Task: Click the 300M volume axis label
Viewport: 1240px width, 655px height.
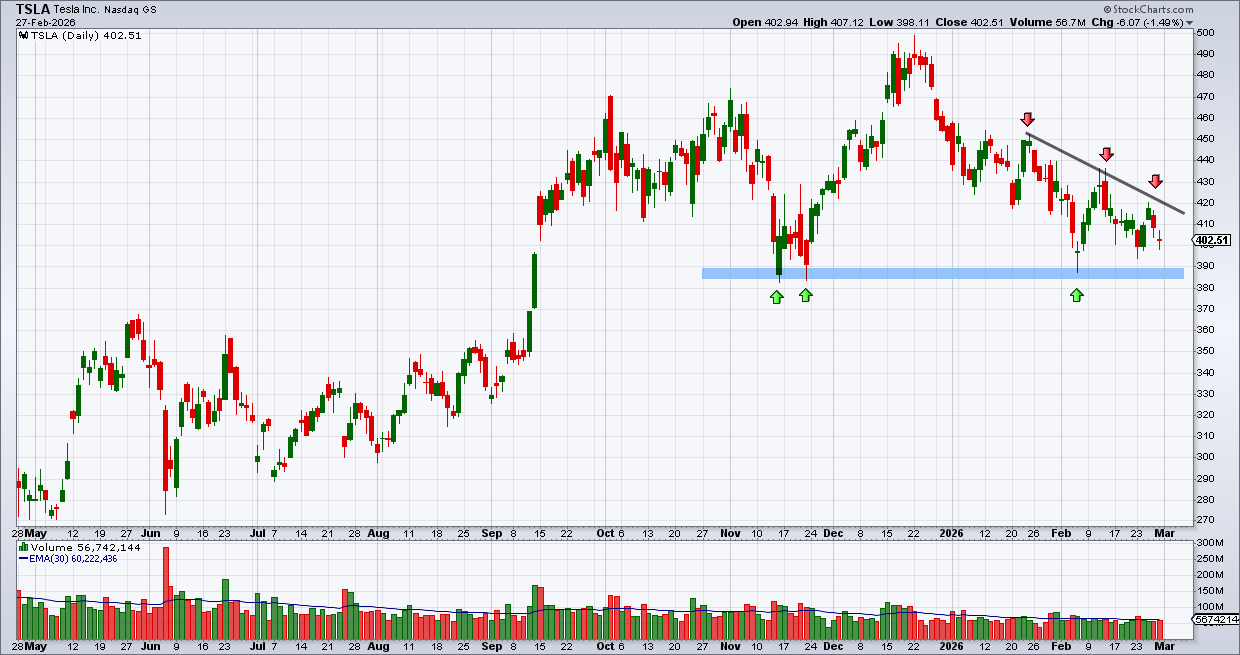Action: [1210, 543]
